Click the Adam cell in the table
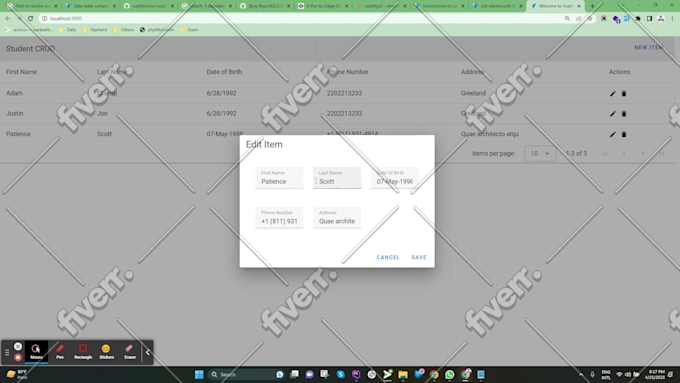The width and height of the screenshot is (680, 383). 14,93
